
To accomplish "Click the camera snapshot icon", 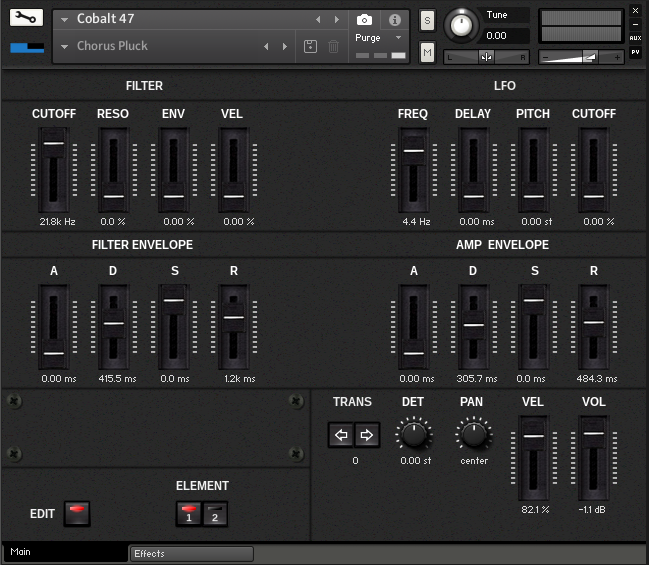I will coord(364,19).
